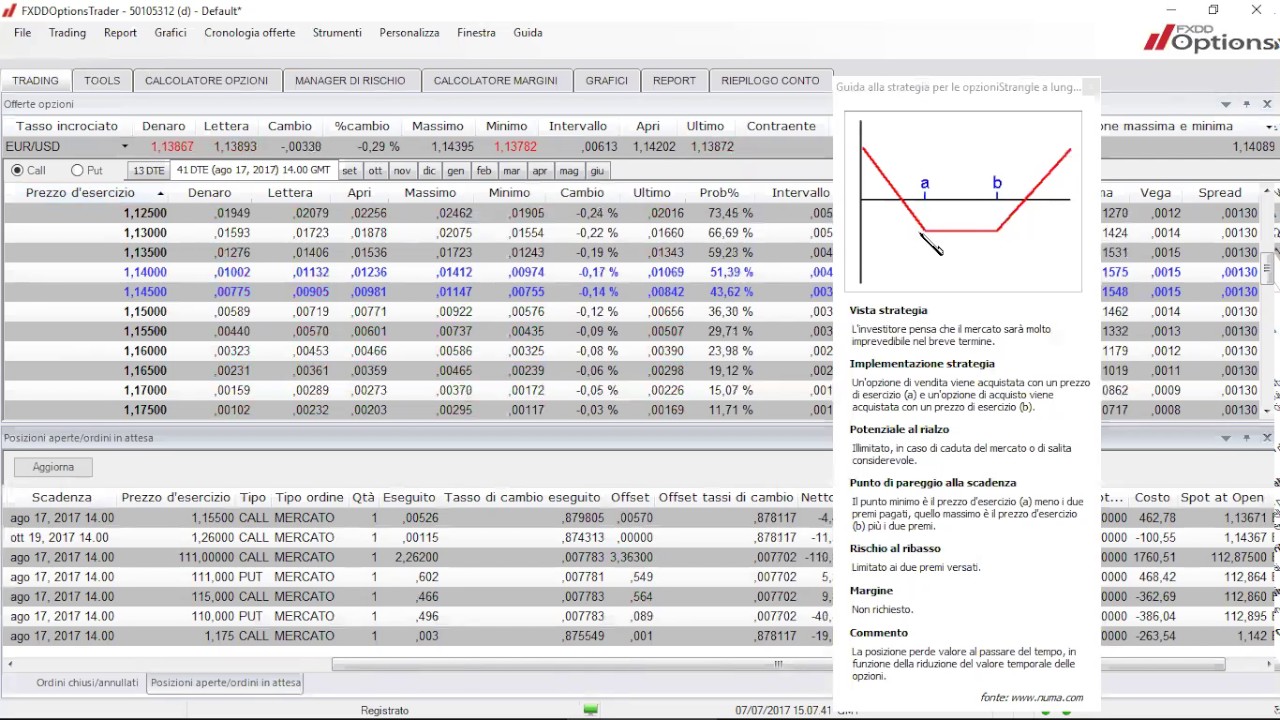1280x720 pixels.
Task: Open the Guida menu
Action: click(528, 33)
